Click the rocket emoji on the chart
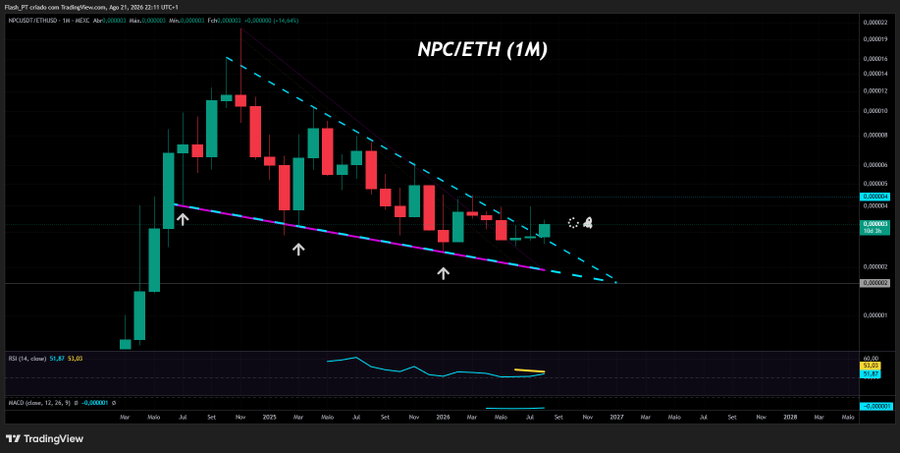The image size is (900, 453). (x=588, y=223)
